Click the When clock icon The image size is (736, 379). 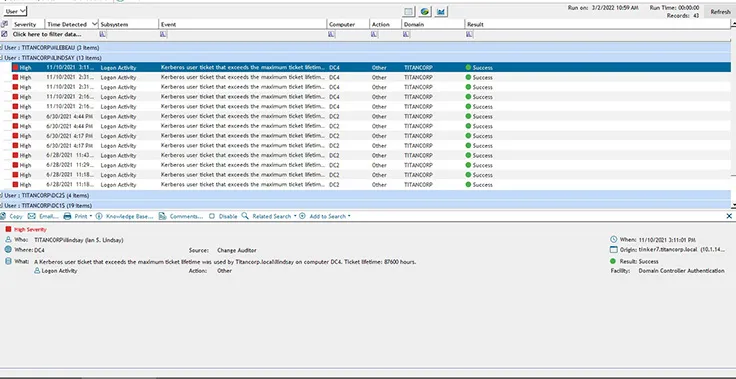pos(613,240)
